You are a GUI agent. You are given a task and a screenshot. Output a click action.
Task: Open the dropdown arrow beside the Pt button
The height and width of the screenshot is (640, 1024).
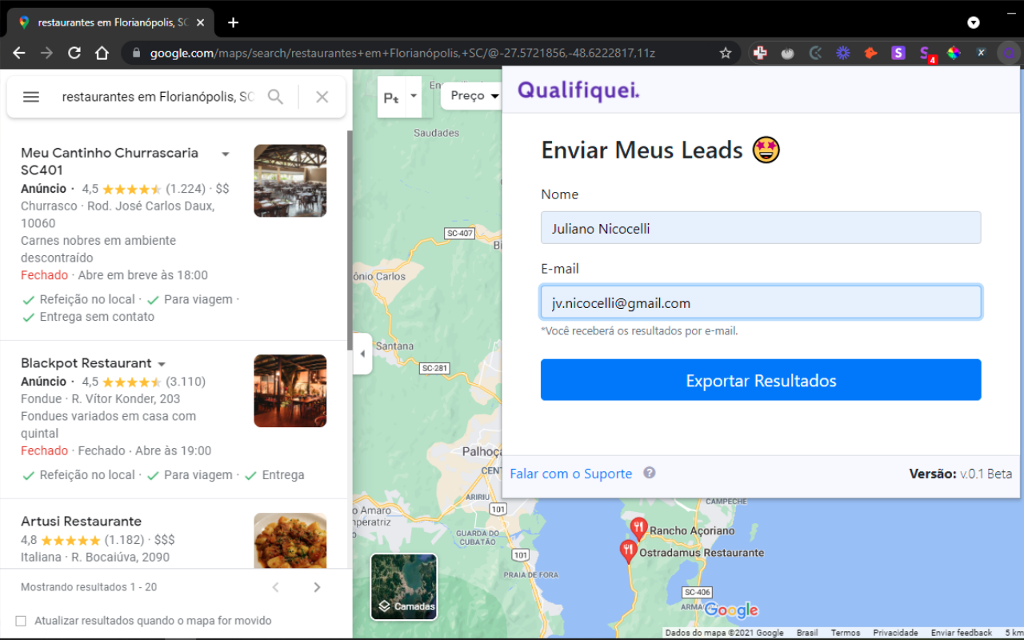[413, 96]
